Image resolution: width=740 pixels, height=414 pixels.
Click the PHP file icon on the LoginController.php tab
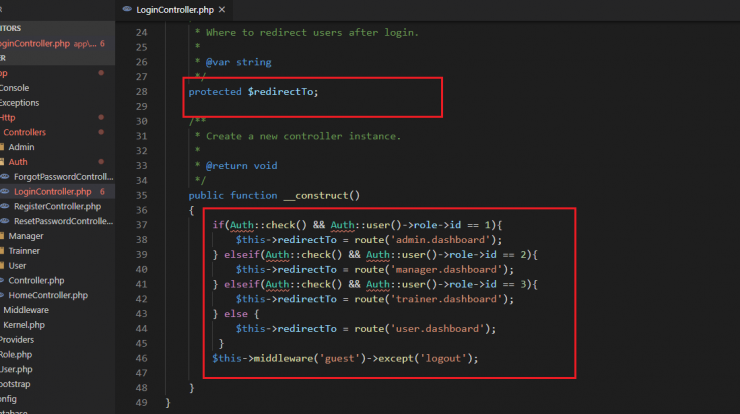(x=126, y=10)
